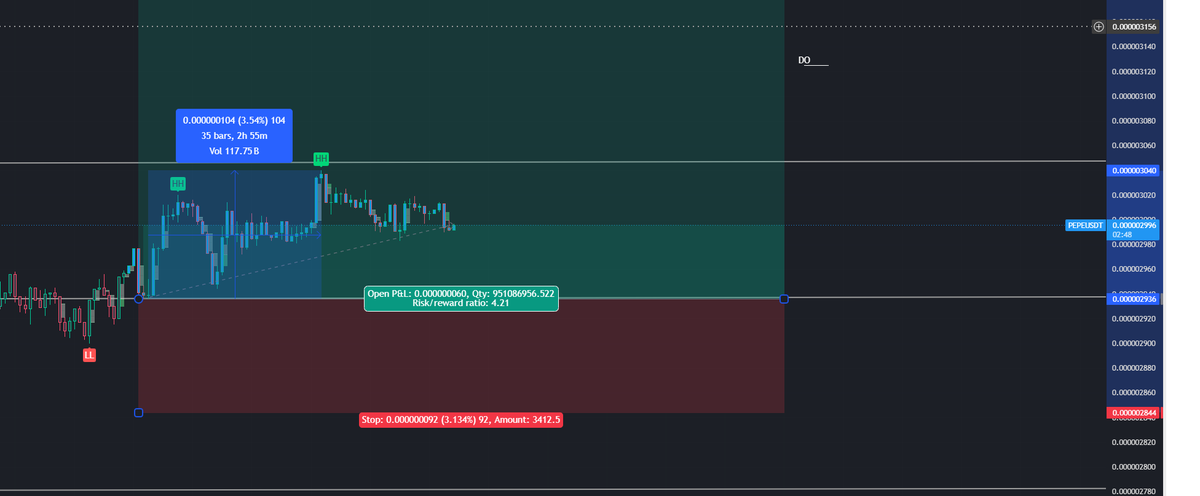This screenshot has height=496, width=1200.
Task: Click the 0.000002780 price scale value
Action: pyautogui.click(x=1134, y=491)
